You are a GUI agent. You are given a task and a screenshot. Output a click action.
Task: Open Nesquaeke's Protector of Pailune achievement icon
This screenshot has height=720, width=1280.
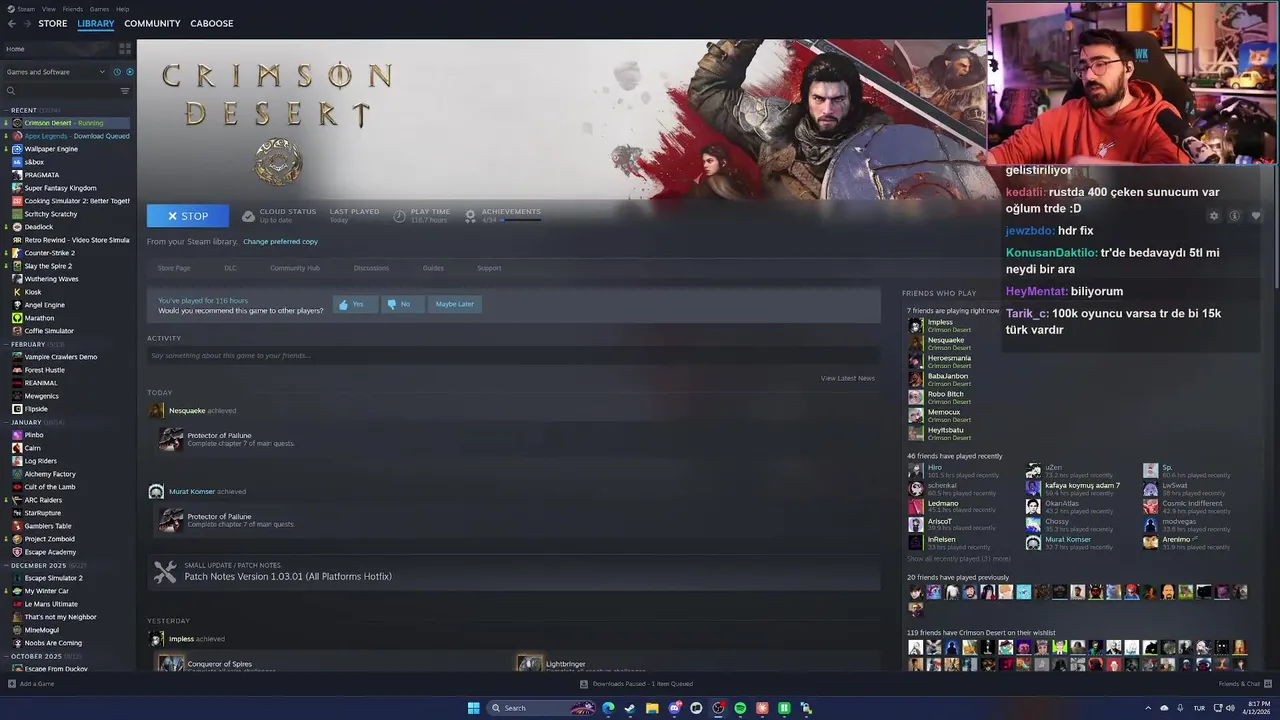[171, 439]
